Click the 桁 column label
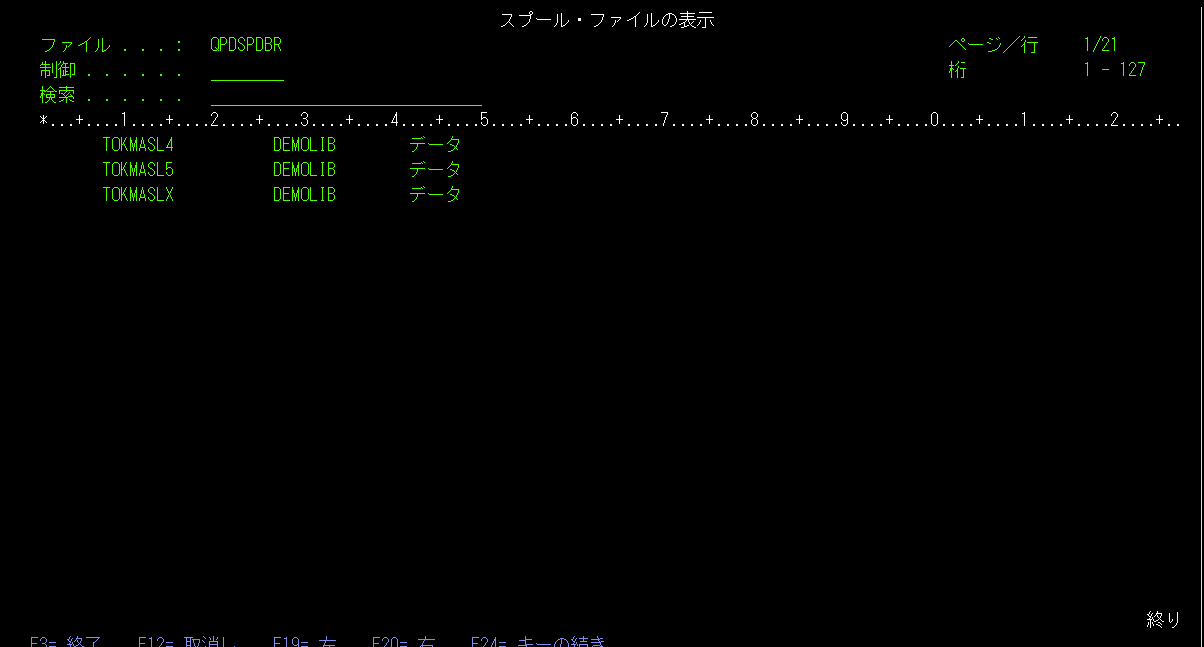Screen dimensions: 1204x647 [957, 71]
